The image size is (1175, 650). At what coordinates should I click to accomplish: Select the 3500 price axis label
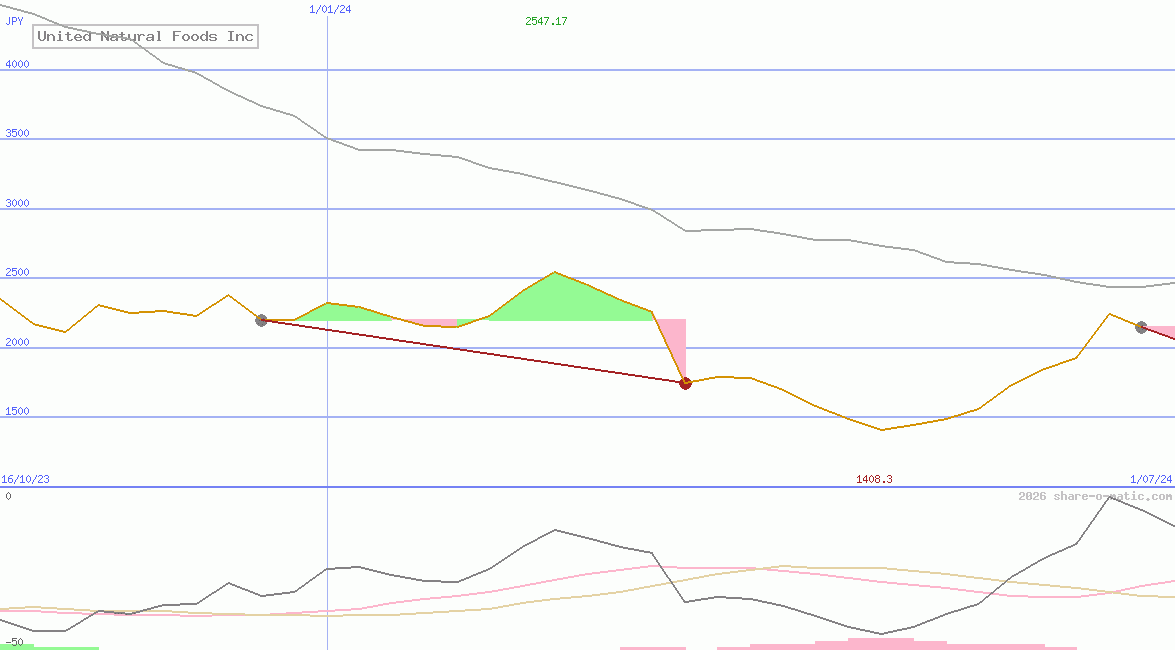click(17, 133)
